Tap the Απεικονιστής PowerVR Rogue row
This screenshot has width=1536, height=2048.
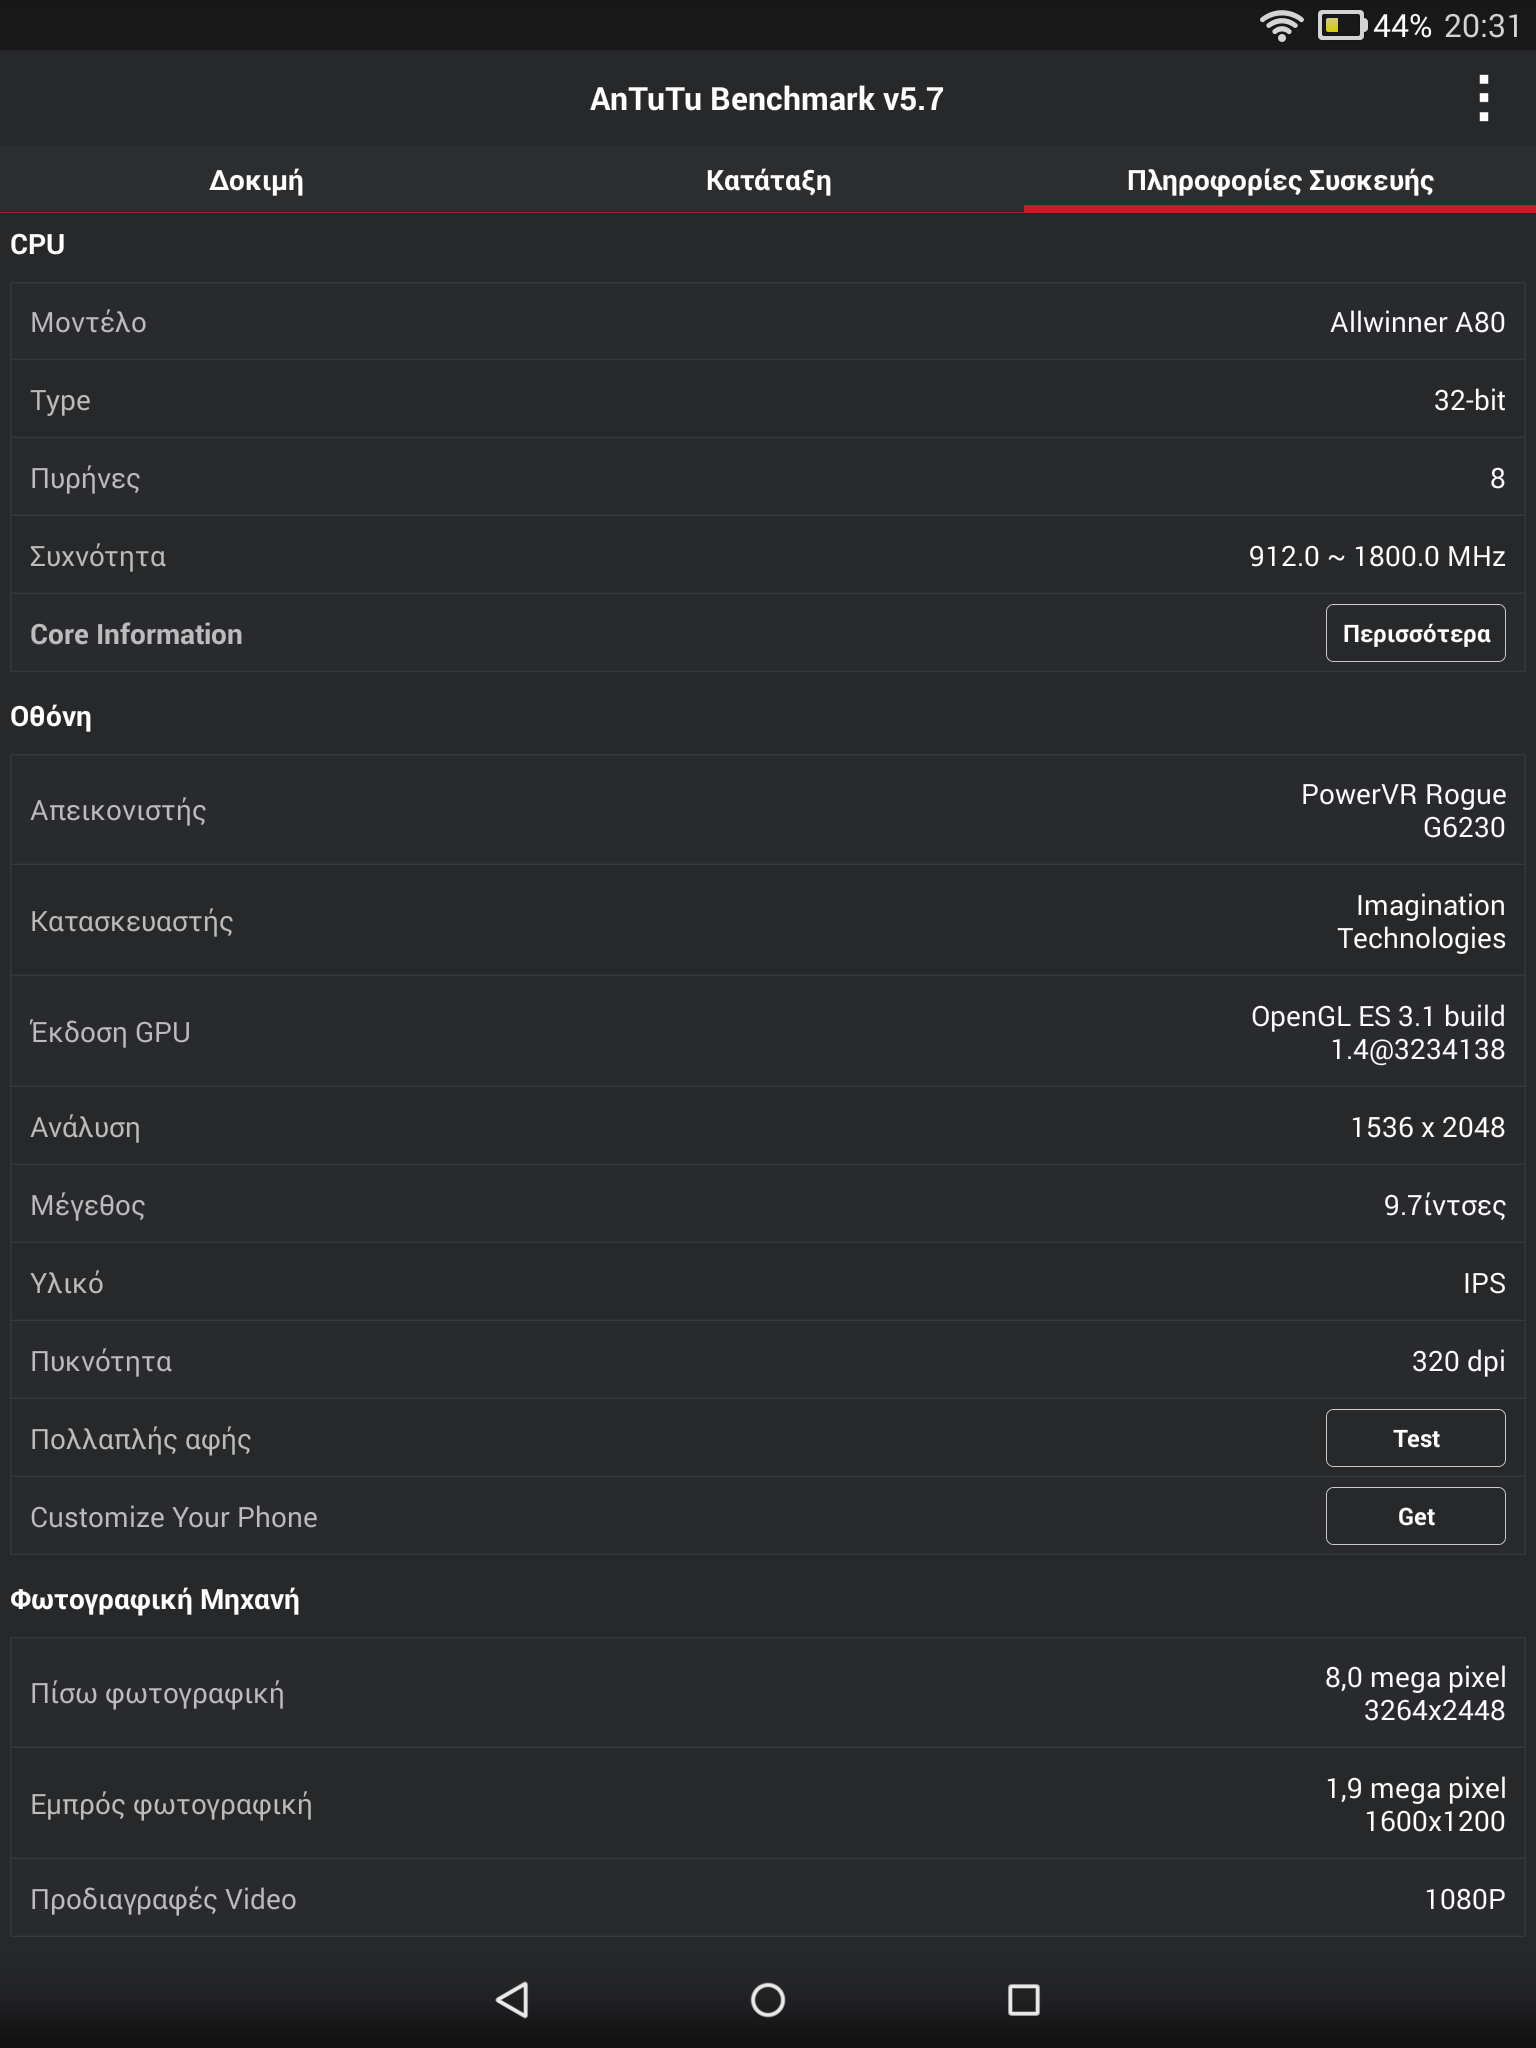768,810
